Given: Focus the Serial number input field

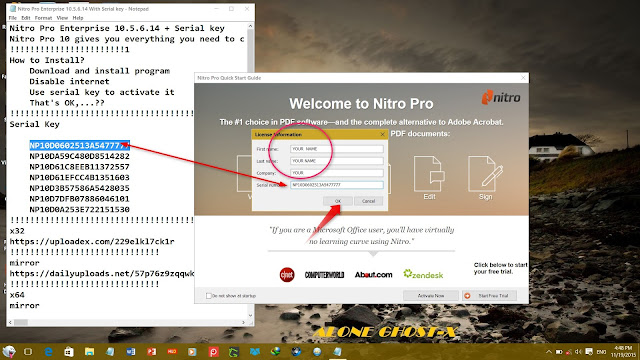Looking at the screenshot, I should (x=337, y=185).
